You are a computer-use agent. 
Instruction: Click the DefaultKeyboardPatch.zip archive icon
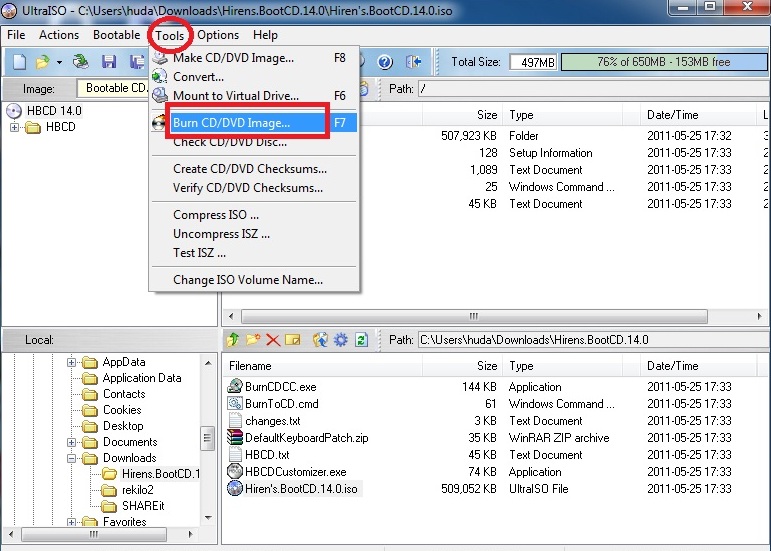pos(235,437)
